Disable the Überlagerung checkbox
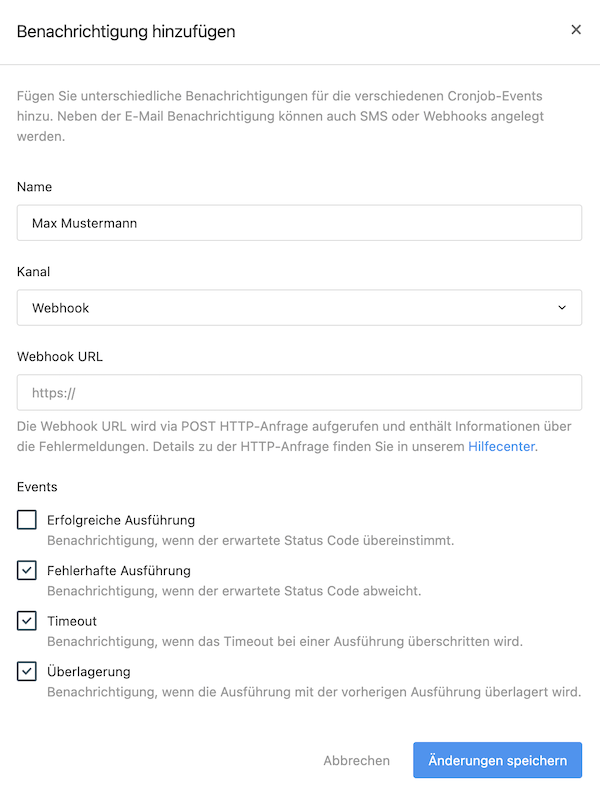 27,672
